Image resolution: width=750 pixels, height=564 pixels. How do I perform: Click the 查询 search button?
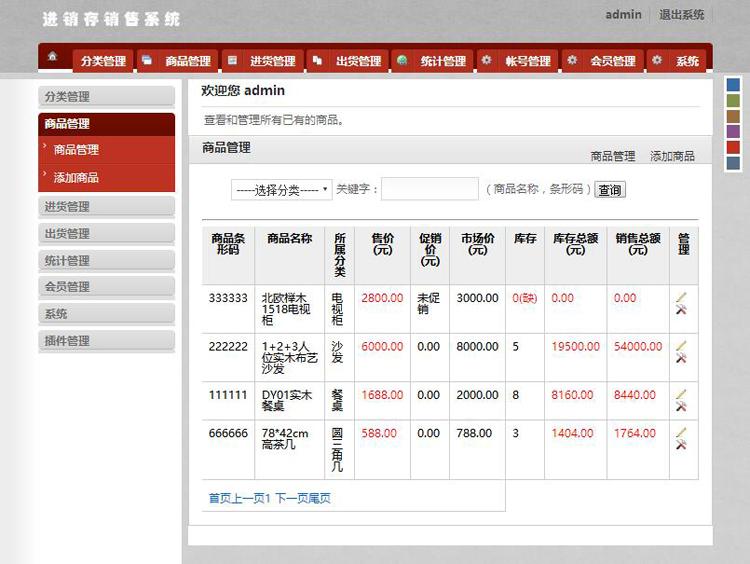tap(610, 190)
